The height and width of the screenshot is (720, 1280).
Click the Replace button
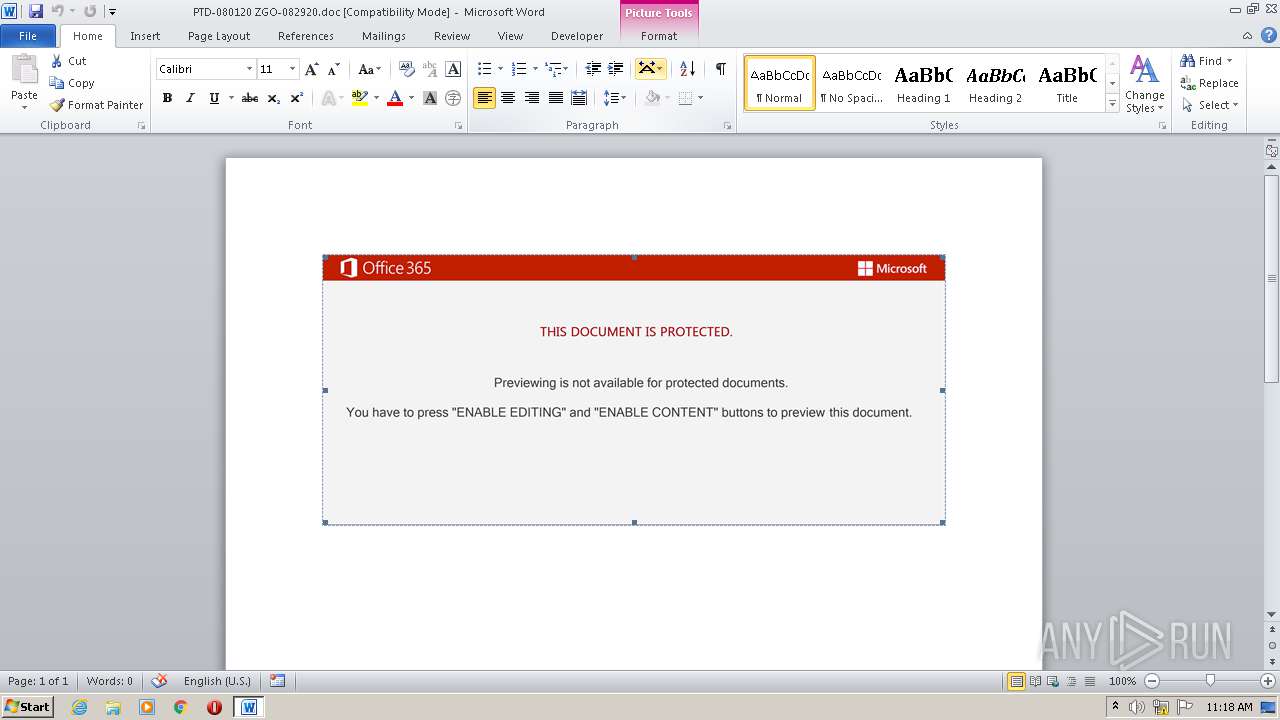click(x=1210, y=83)
